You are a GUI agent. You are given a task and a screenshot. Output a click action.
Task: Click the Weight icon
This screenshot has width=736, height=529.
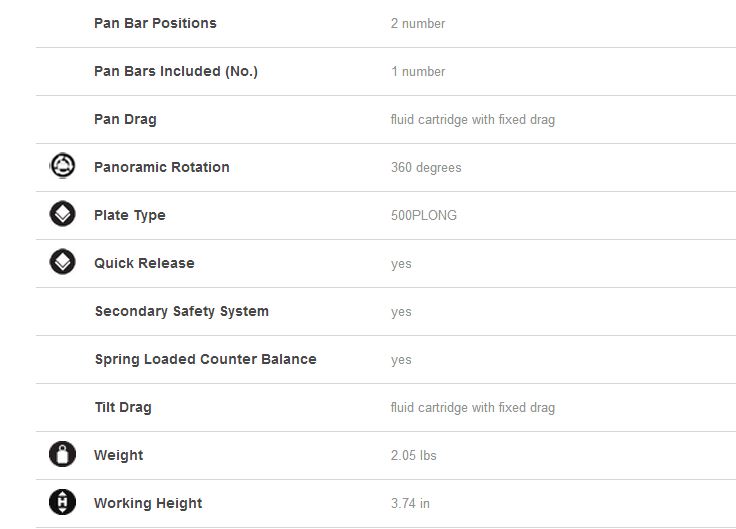coord(62,454)
